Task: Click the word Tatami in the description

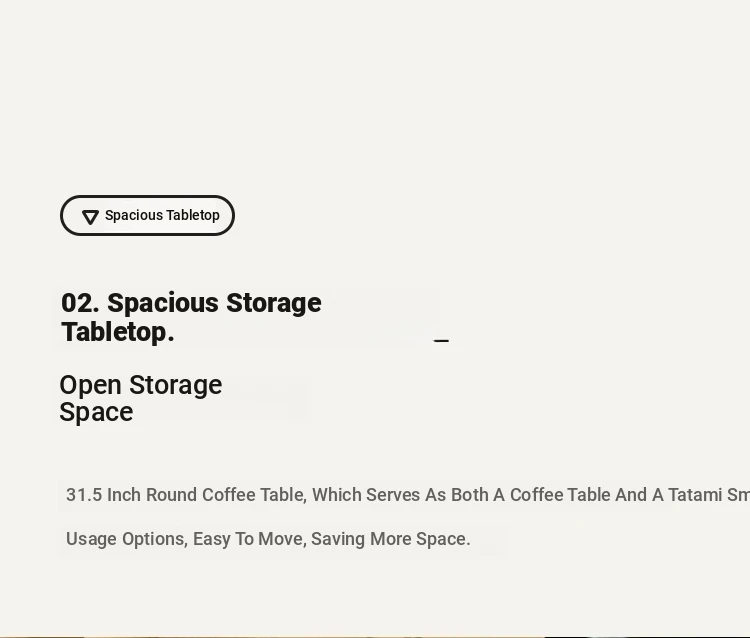Action: point(695,495)
